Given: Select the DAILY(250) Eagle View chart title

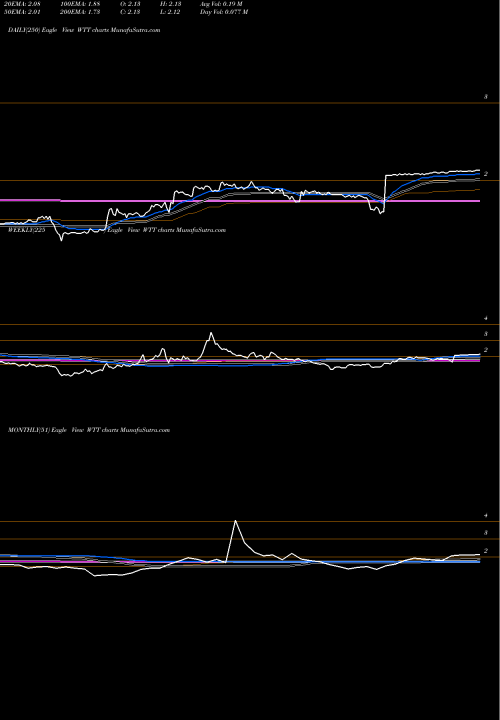Looking at the screenshot, I should [x=84, y=30].
